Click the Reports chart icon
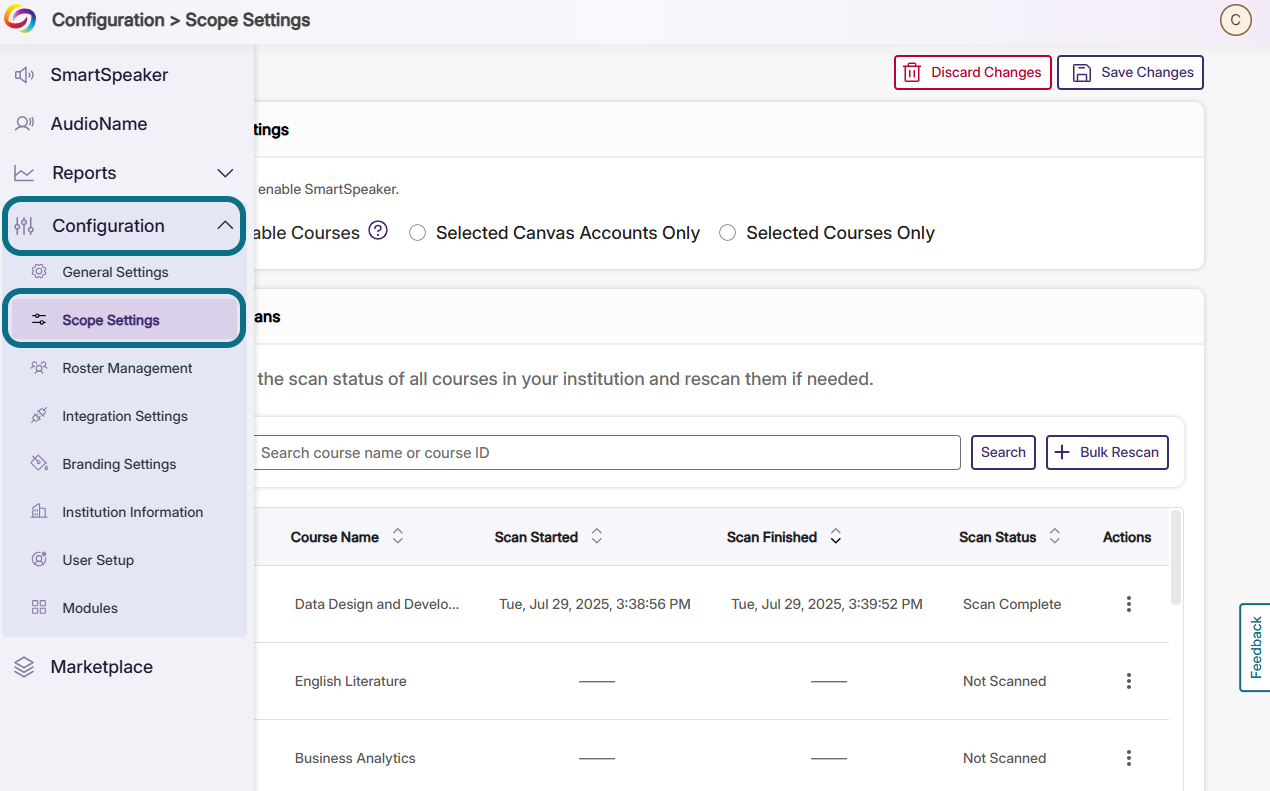The width and height of the screenshot is (1270, 791). coord(25,173)
